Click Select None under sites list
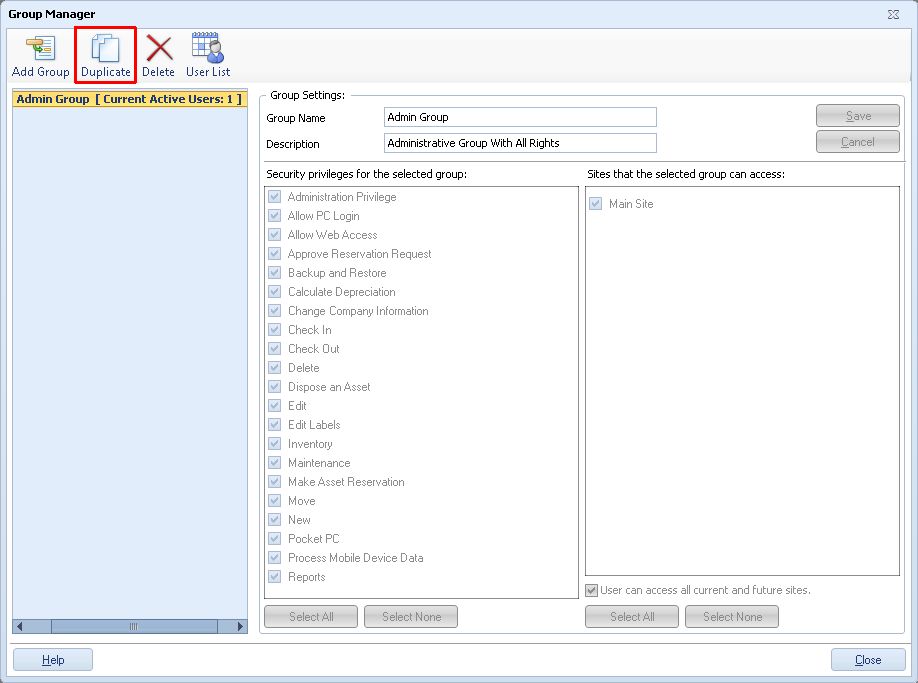Viewport: 918px width, 683px height. point(732,617)
